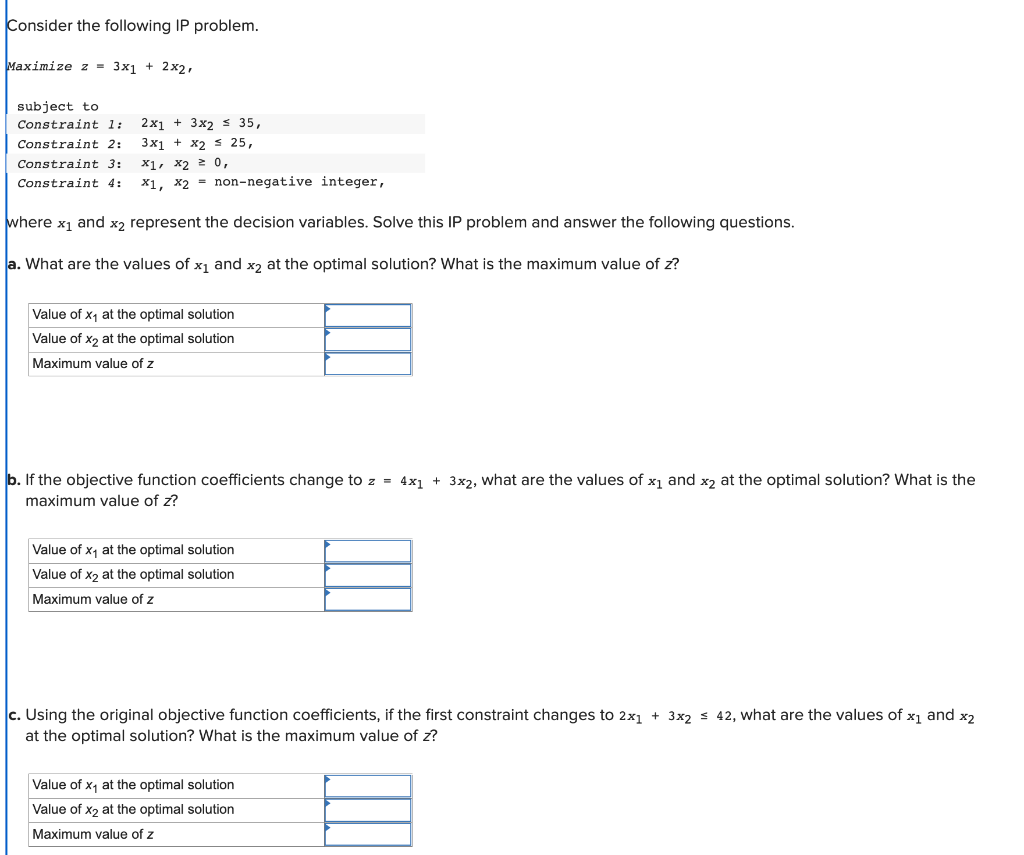Select the highlighted Constraint 3 row

(215, 163)
